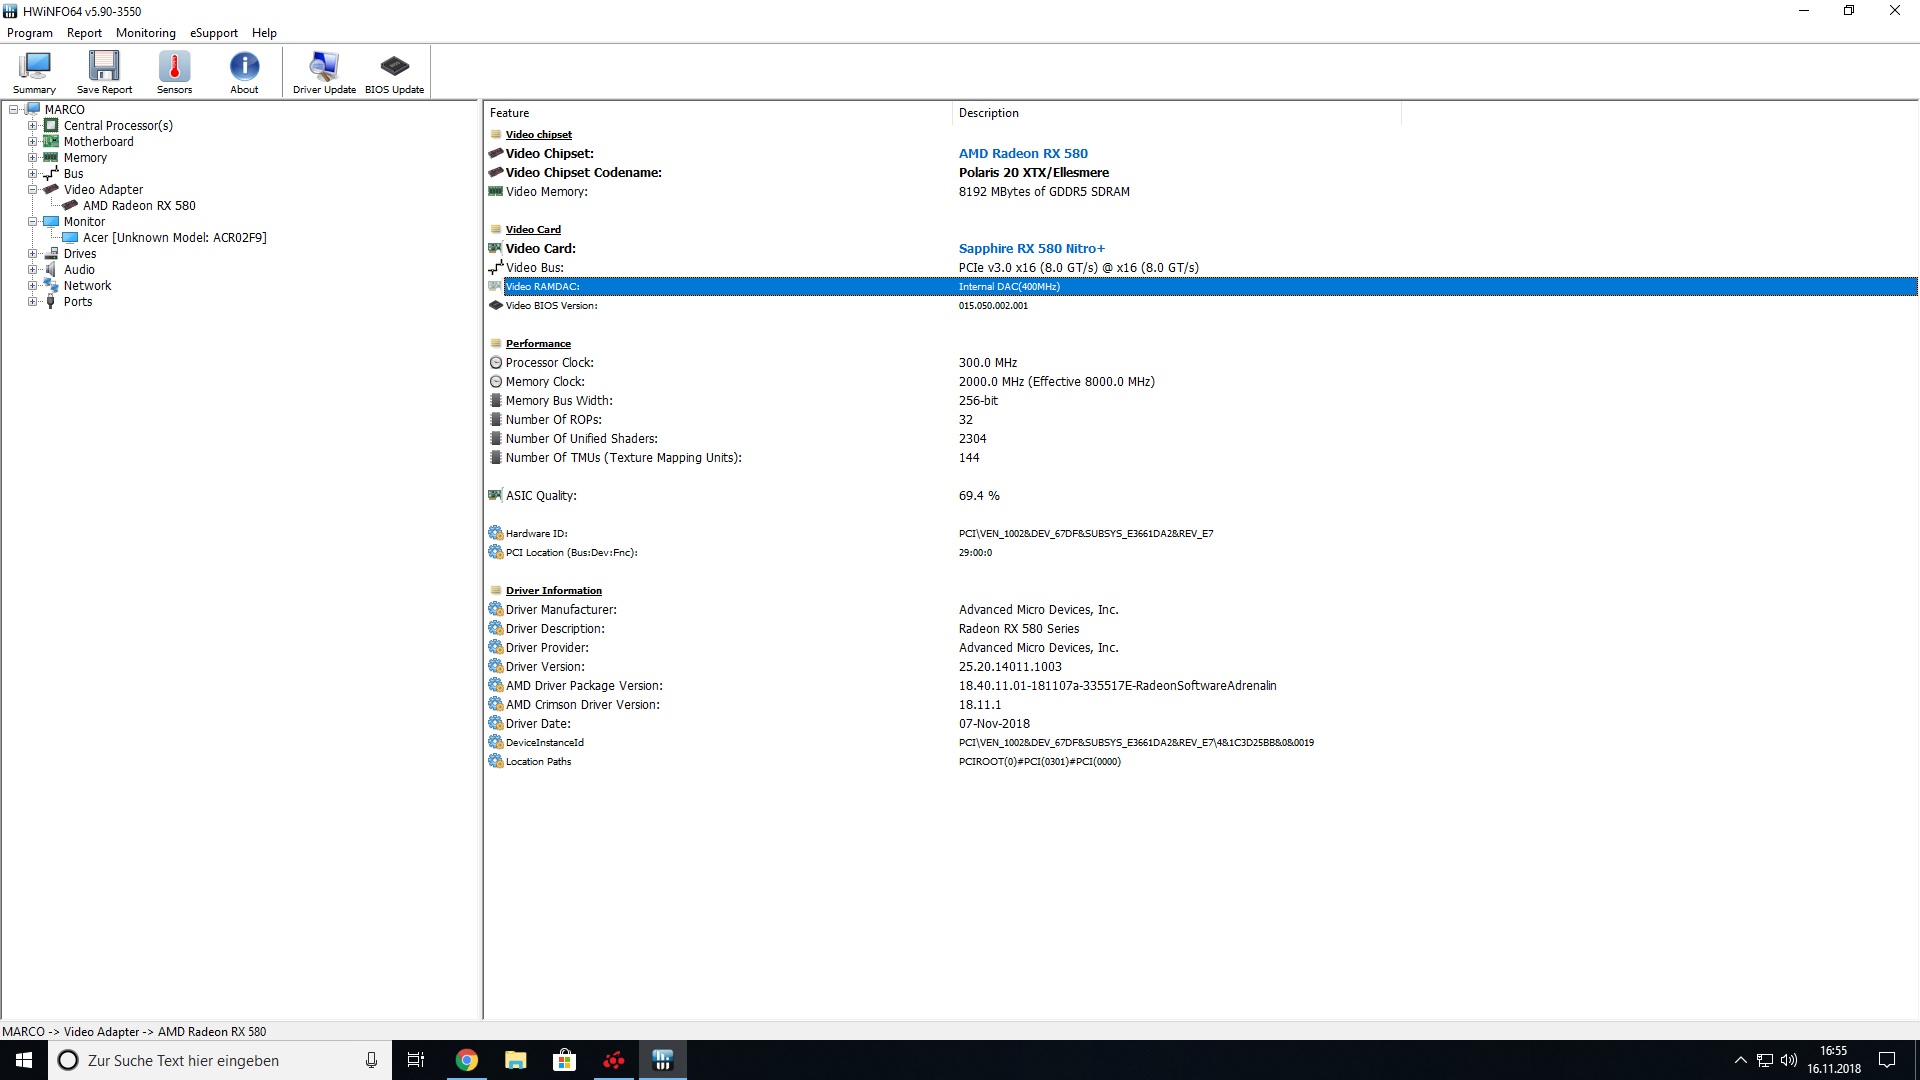The image size is (1920, 1080).
Task: Select the Acer monitor tree item
Action: (x=174, y=238)
